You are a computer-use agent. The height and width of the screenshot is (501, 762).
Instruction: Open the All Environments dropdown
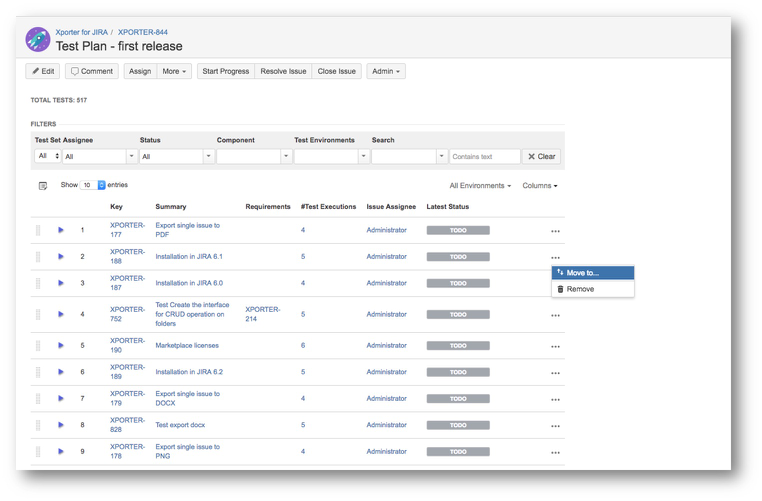point(480,186)
